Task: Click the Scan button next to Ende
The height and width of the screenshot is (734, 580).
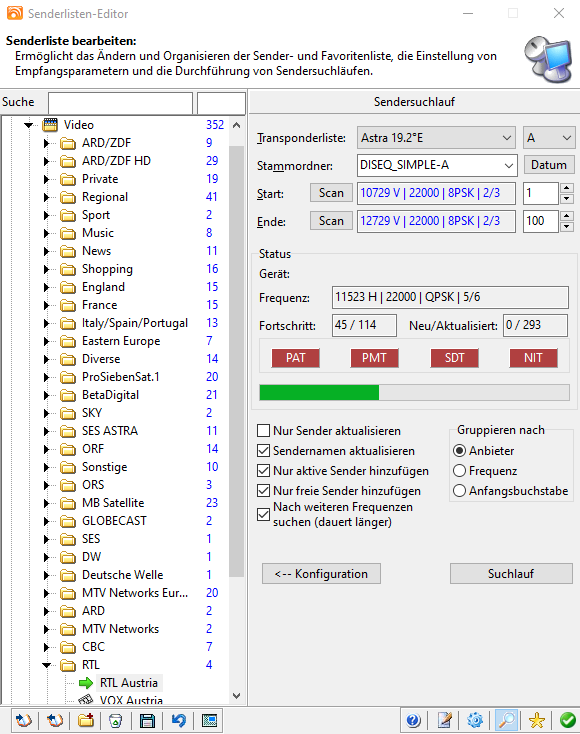Action: pyautogui.click(x=331, y=221)
